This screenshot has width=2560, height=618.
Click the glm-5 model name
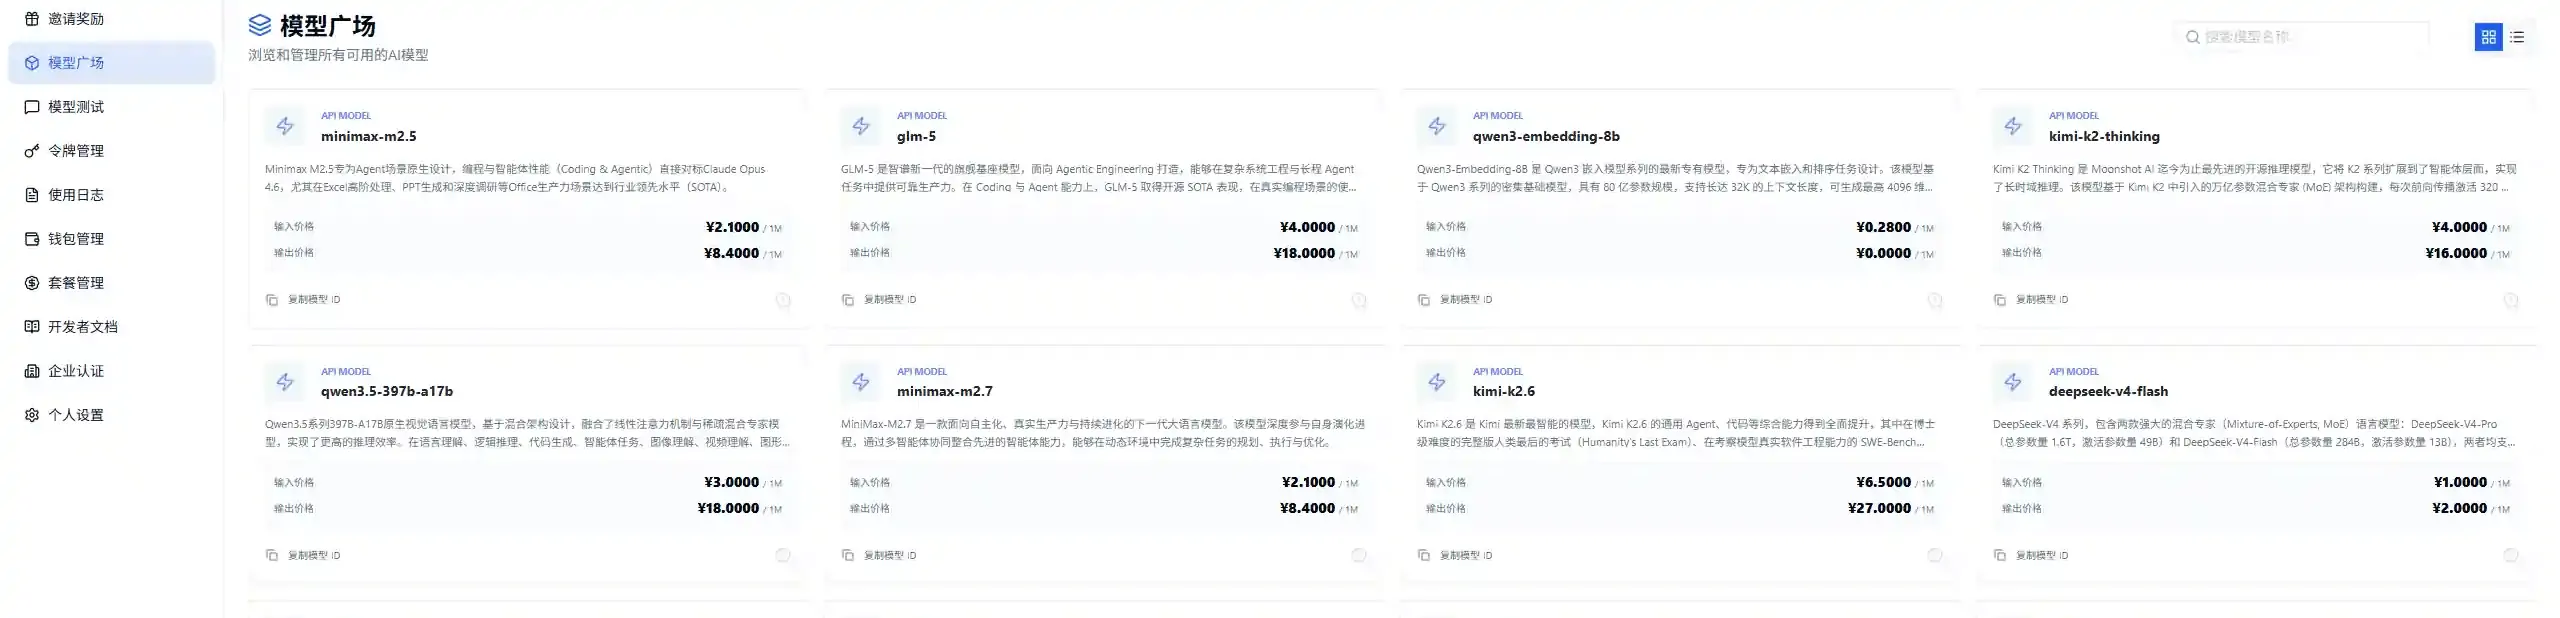click(x=916, y=136)
